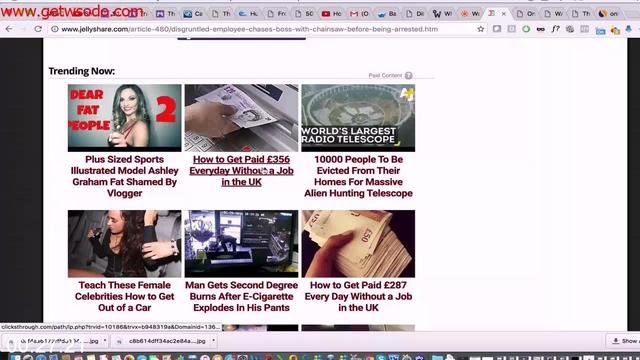This screenshot has height=360, width=640.
Task: Click the black glasses extension icon
Action: 540,29
